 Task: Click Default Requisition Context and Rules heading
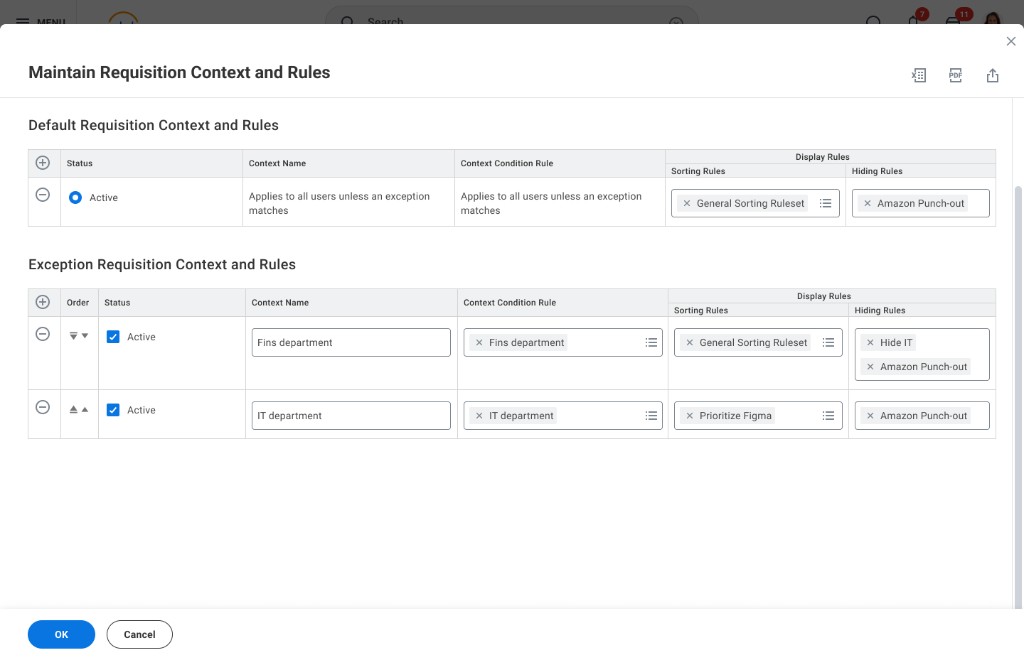click(x=153, y=125)
